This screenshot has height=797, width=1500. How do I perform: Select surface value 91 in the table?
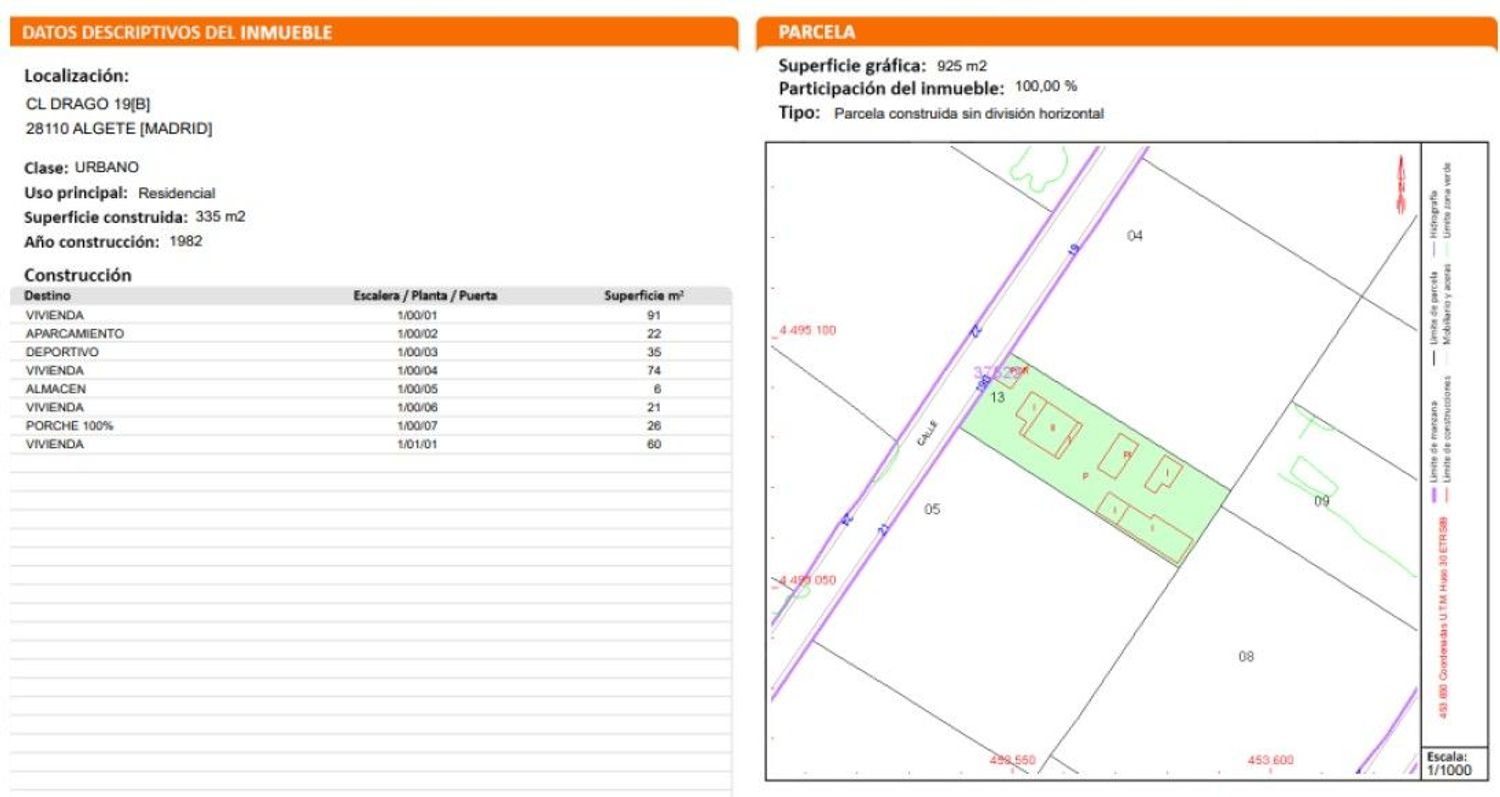(x=655, y=315)
